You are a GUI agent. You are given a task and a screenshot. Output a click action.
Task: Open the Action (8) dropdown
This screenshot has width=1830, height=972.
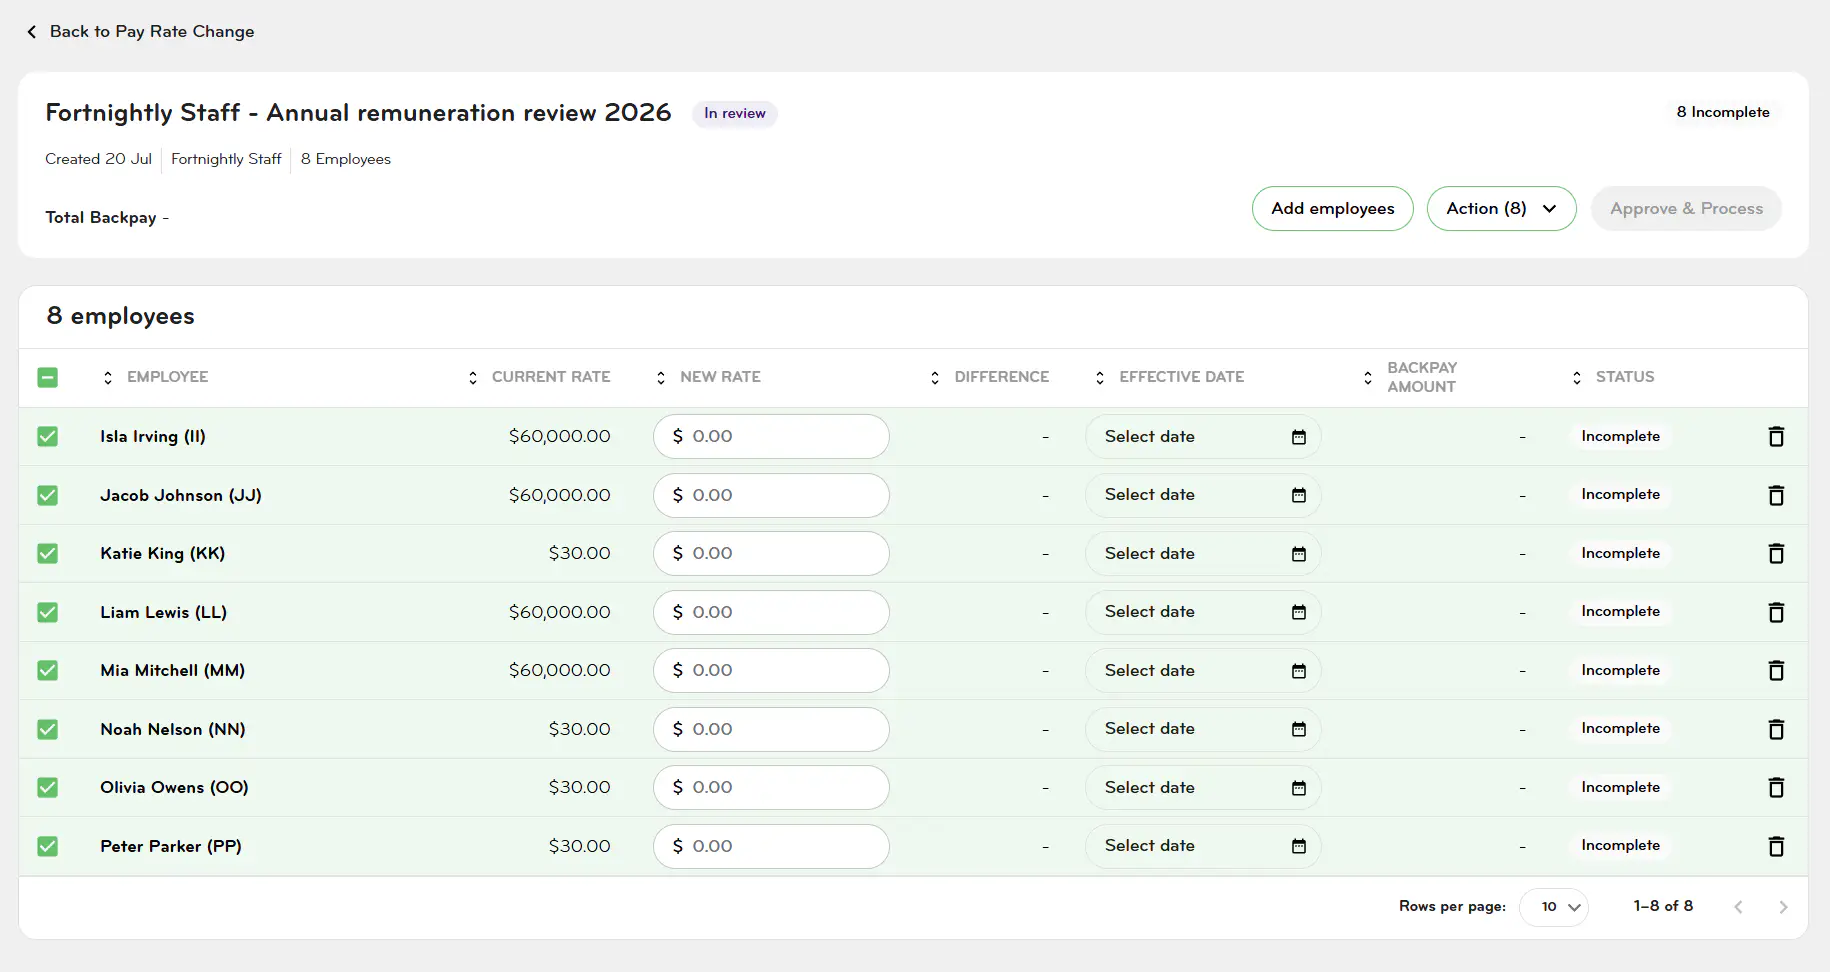click(1501, 208)
